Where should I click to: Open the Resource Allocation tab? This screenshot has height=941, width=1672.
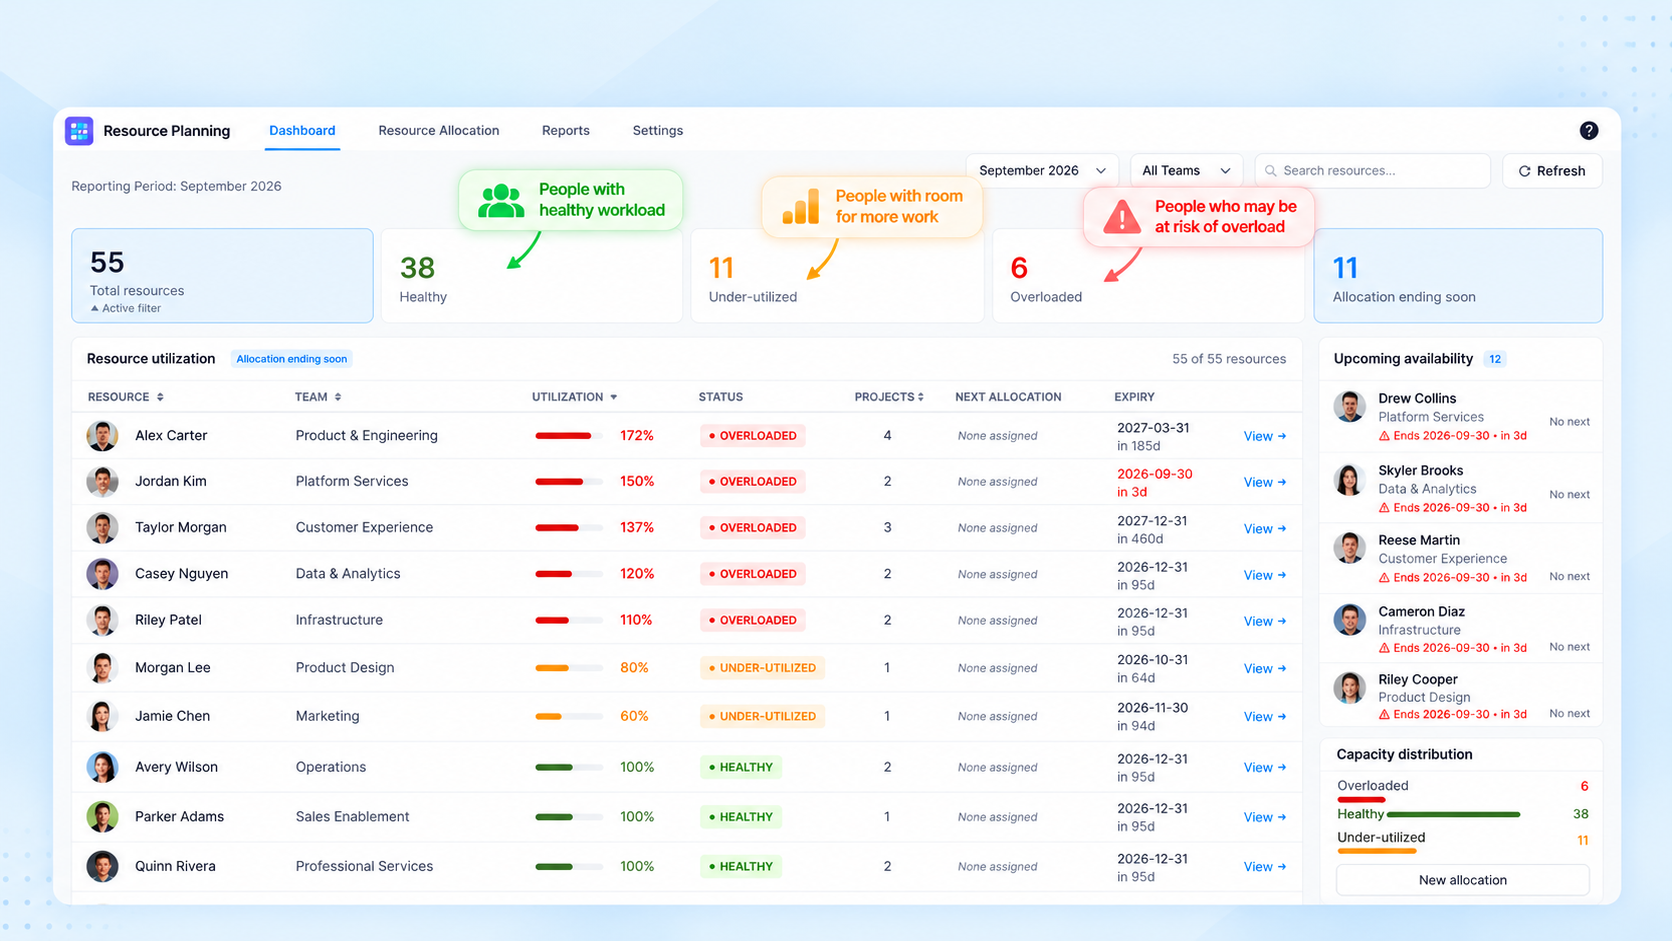[438, 131]
